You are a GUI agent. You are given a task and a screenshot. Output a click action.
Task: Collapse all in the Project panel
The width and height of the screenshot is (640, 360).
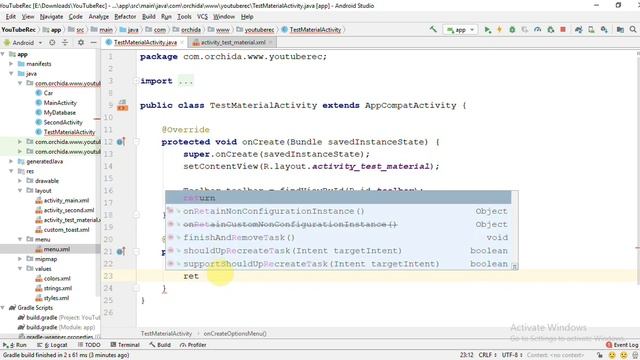click(65, 42)
